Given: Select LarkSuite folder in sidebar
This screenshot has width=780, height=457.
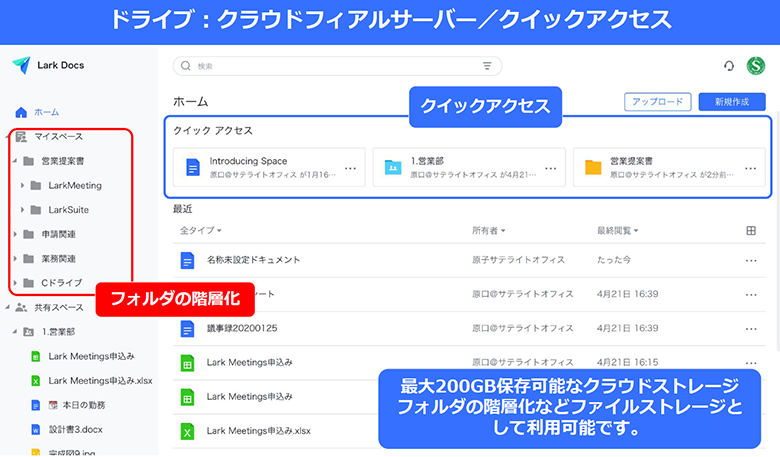Looking at the screenshot, I should click(69, 210).
